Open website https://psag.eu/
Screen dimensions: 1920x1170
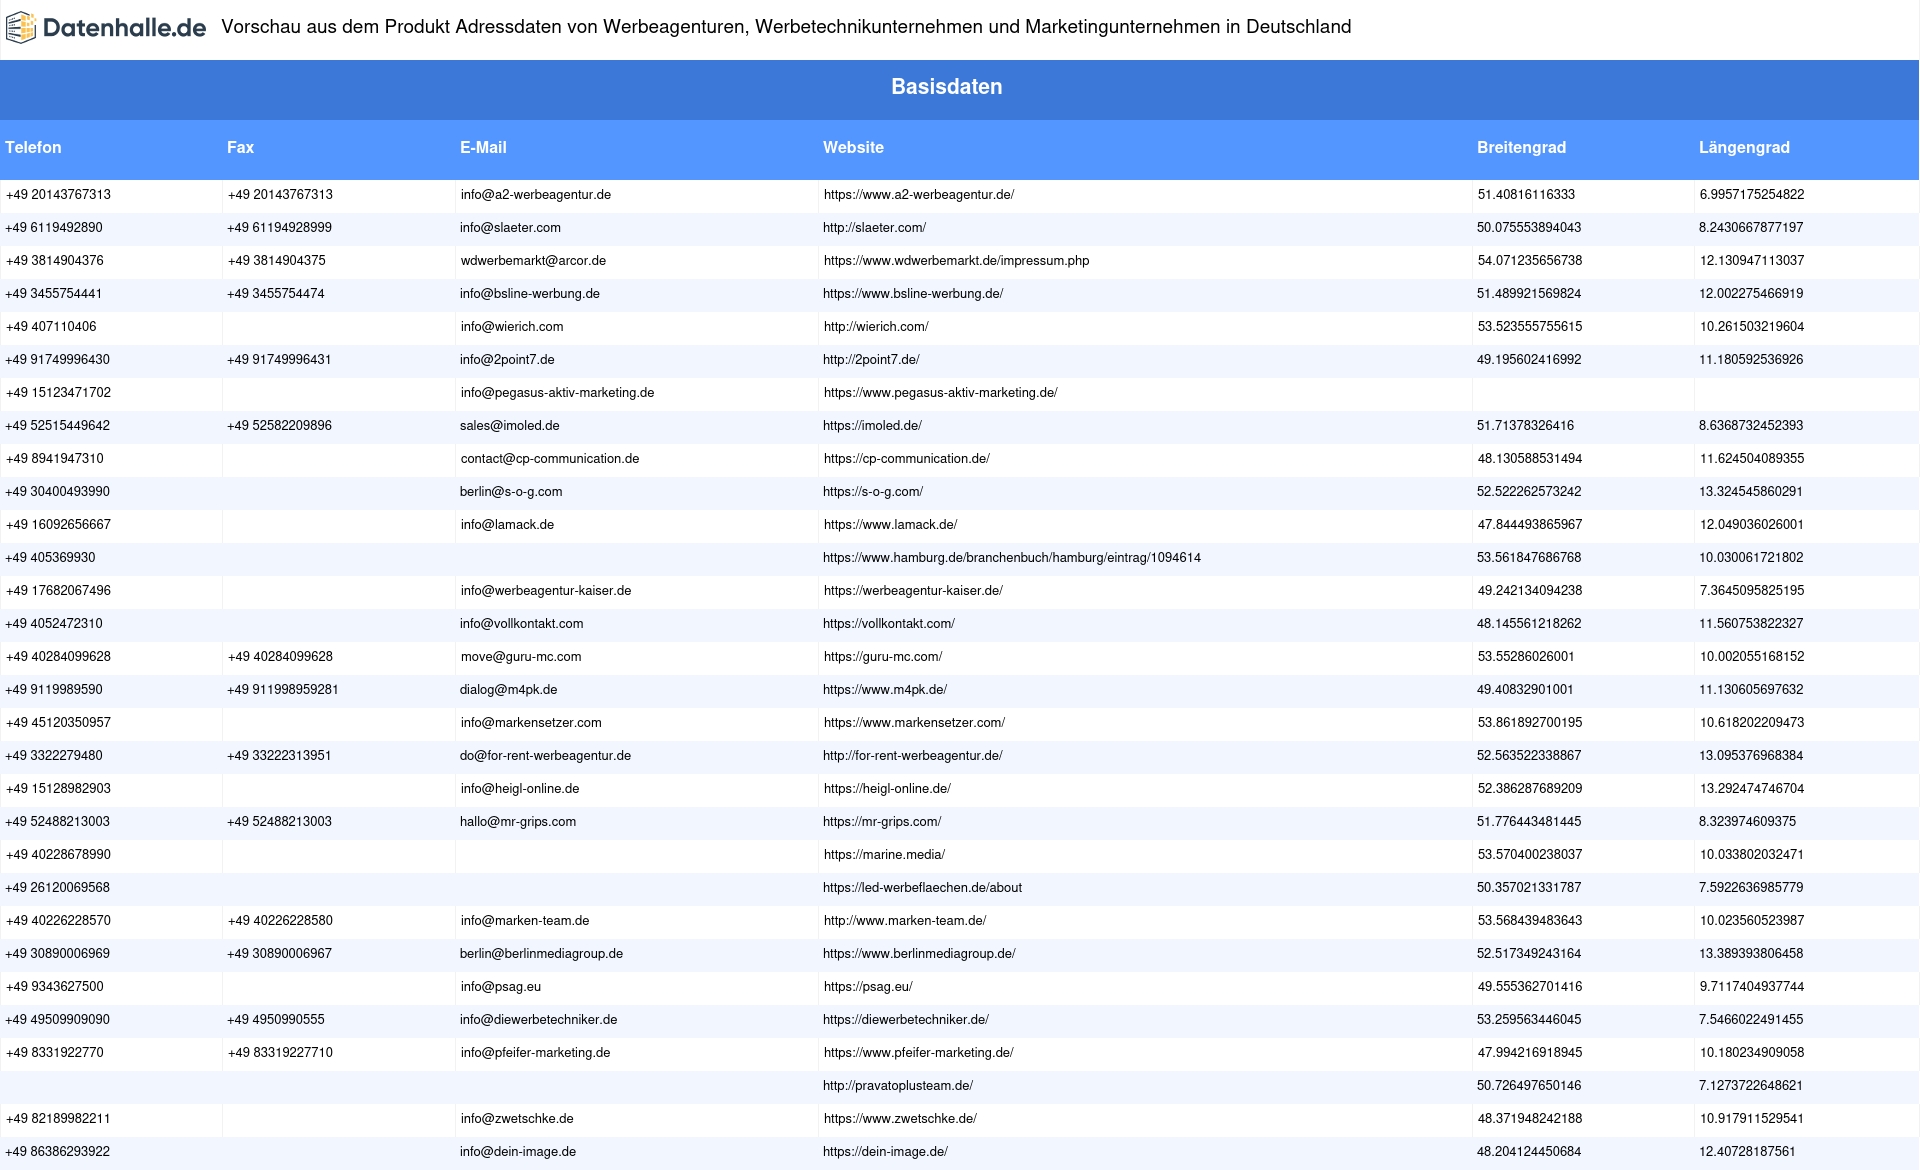point(868,987)
